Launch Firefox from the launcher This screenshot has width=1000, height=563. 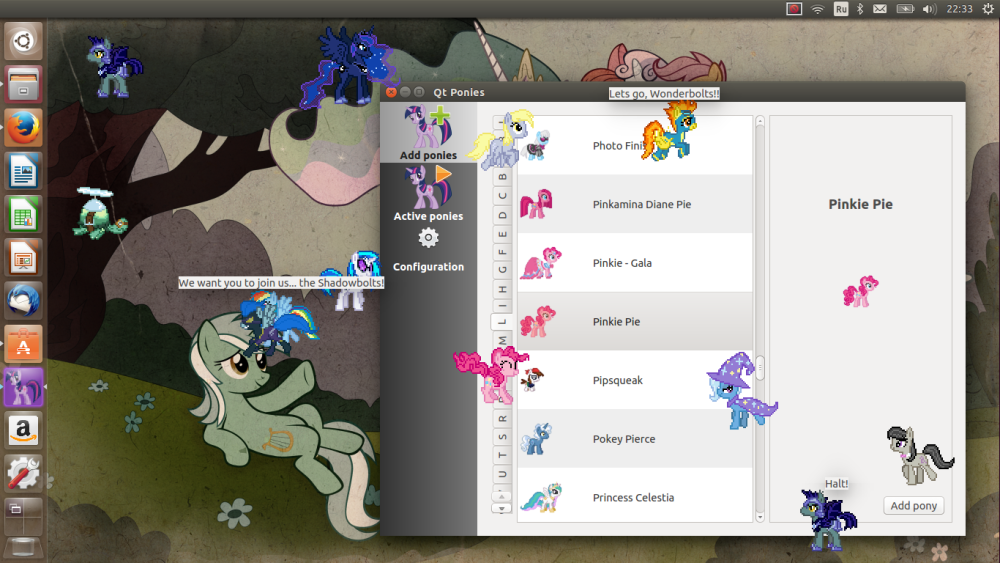pyautogui.click(x=24, y=128)
